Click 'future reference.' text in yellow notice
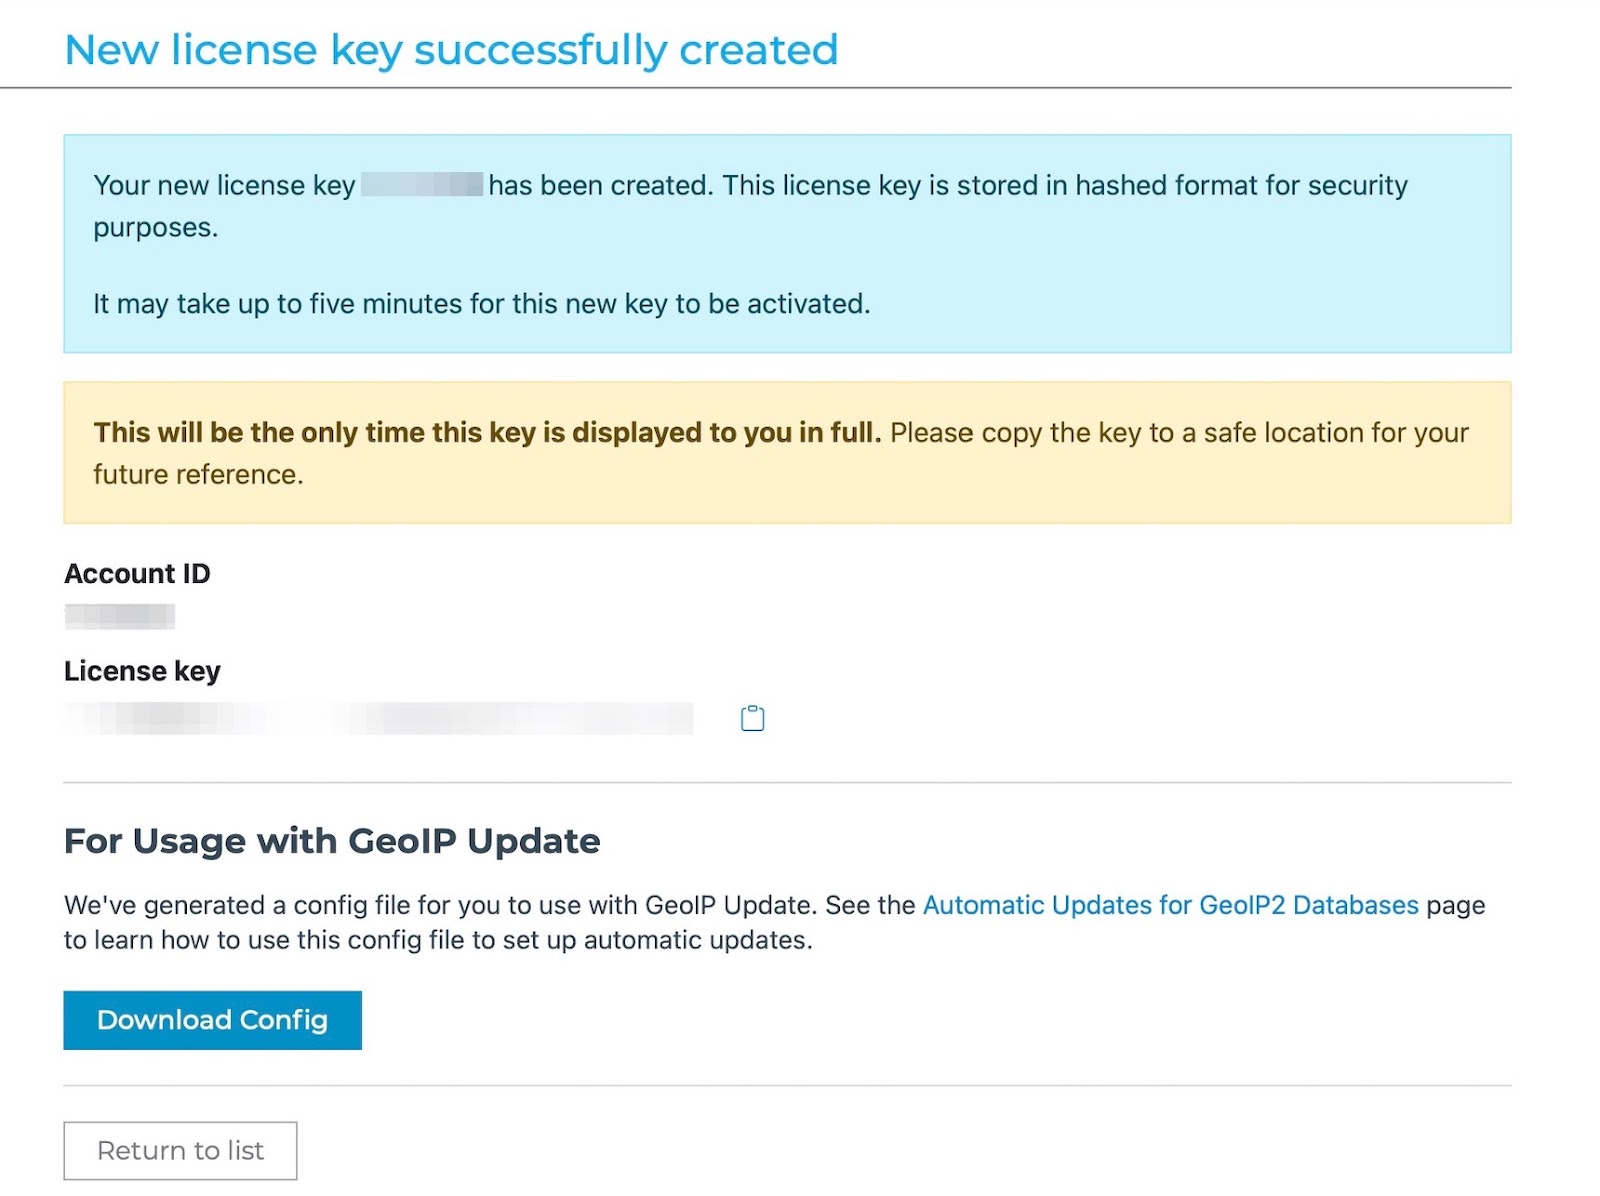The image size is (1600, 1196). coord(198,474)
